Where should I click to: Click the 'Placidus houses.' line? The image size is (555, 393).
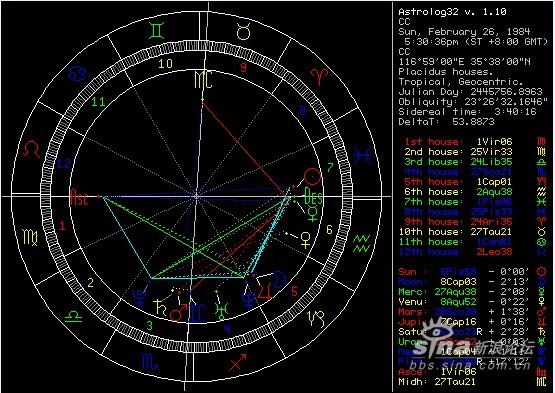pos(446,72)
